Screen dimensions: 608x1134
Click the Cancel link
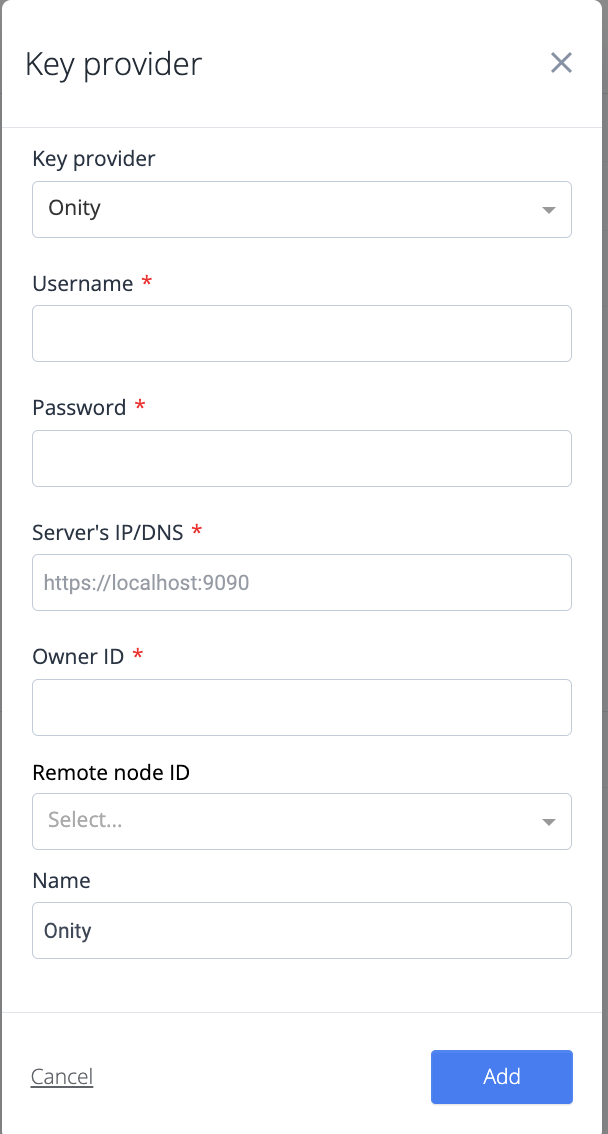(x=61, y=1076)
